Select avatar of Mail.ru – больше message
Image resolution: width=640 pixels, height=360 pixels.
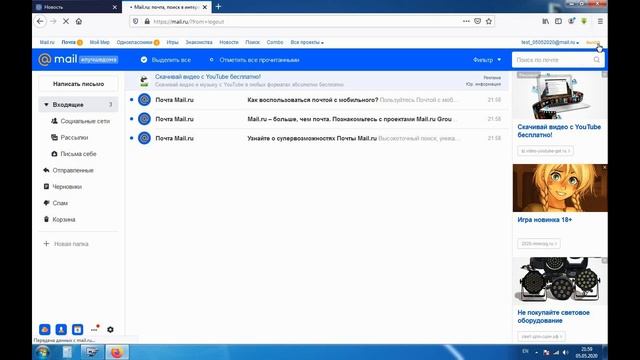(x=144, y=119)
